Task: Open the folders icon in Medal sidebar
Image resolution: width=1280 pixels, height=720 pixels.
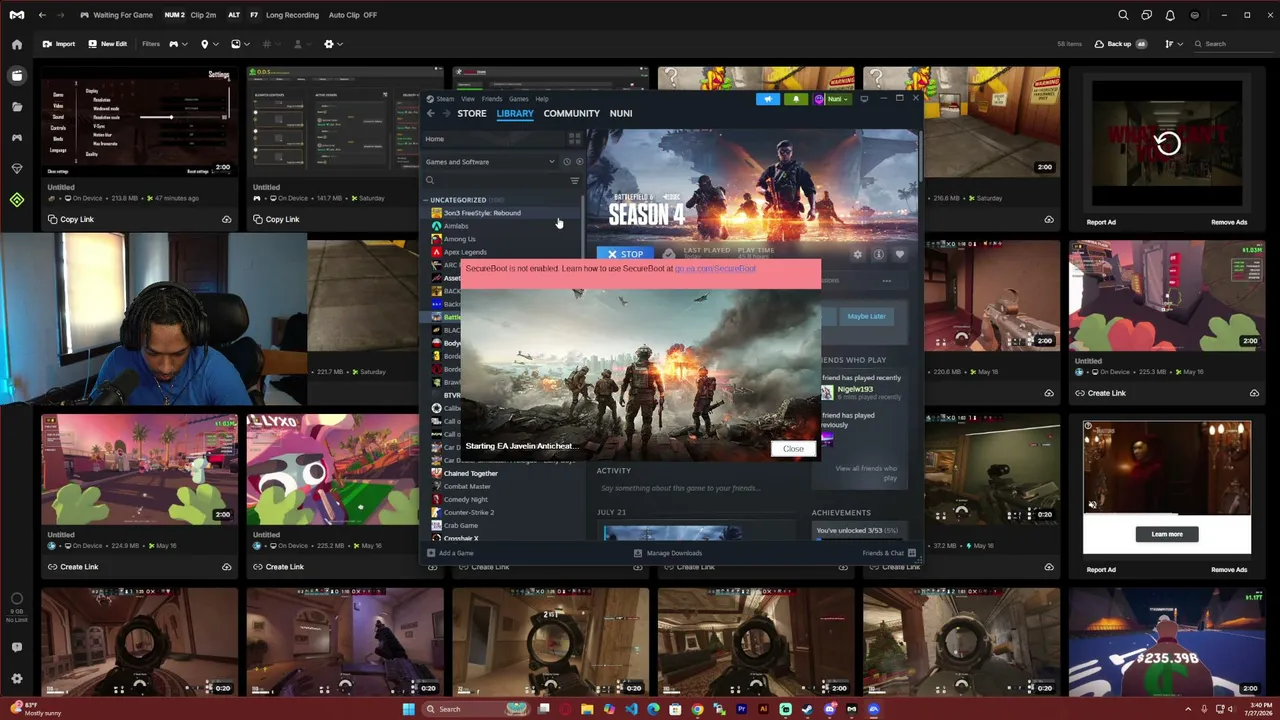Action: point(17,106)
